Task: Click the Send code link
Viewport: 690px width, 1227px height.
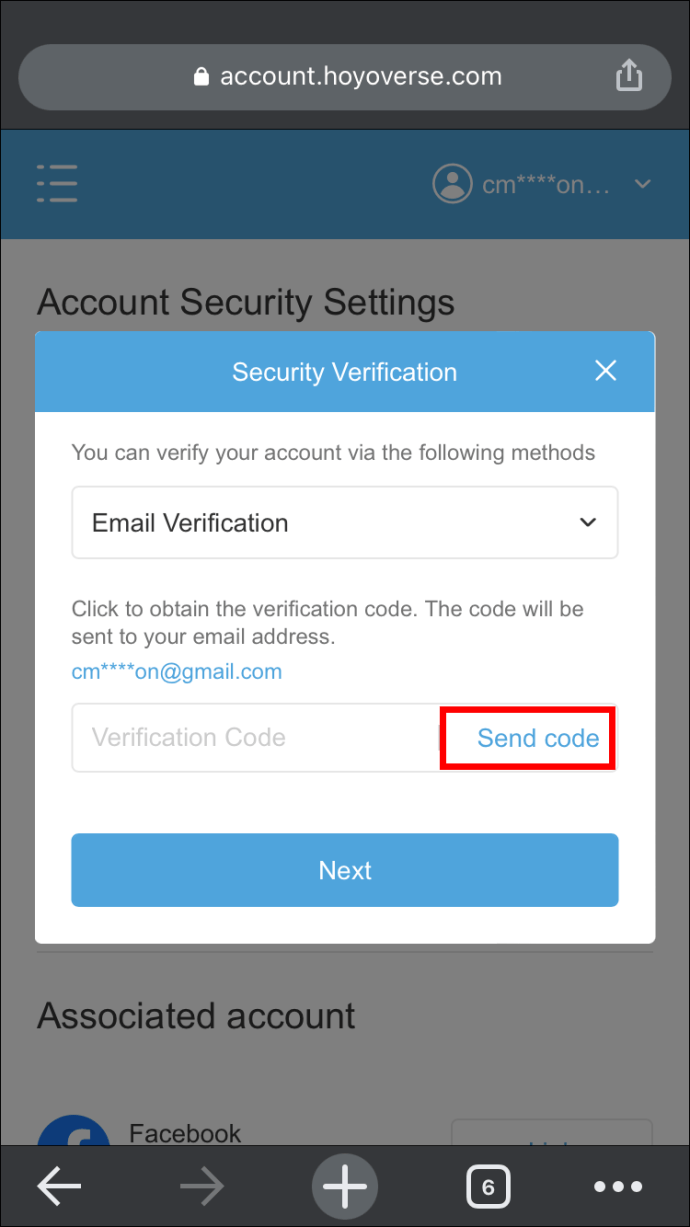Action: 538,738
